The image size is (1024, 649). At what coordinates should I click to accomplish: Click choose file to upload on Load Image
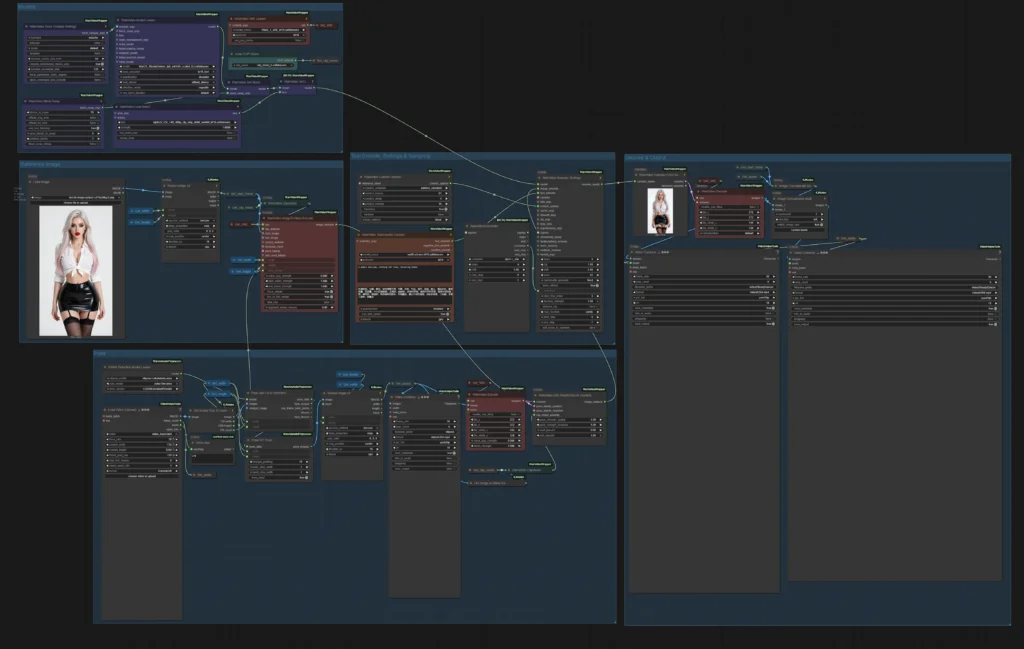tap(76, 203)
